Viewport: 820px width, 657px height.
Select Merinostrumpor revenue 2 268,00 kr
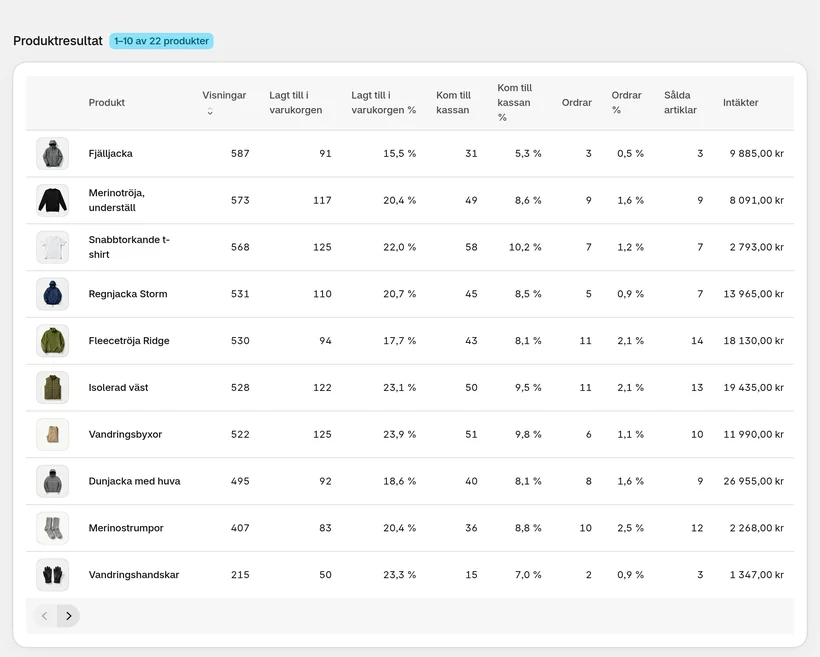click(x=757, y=528)
